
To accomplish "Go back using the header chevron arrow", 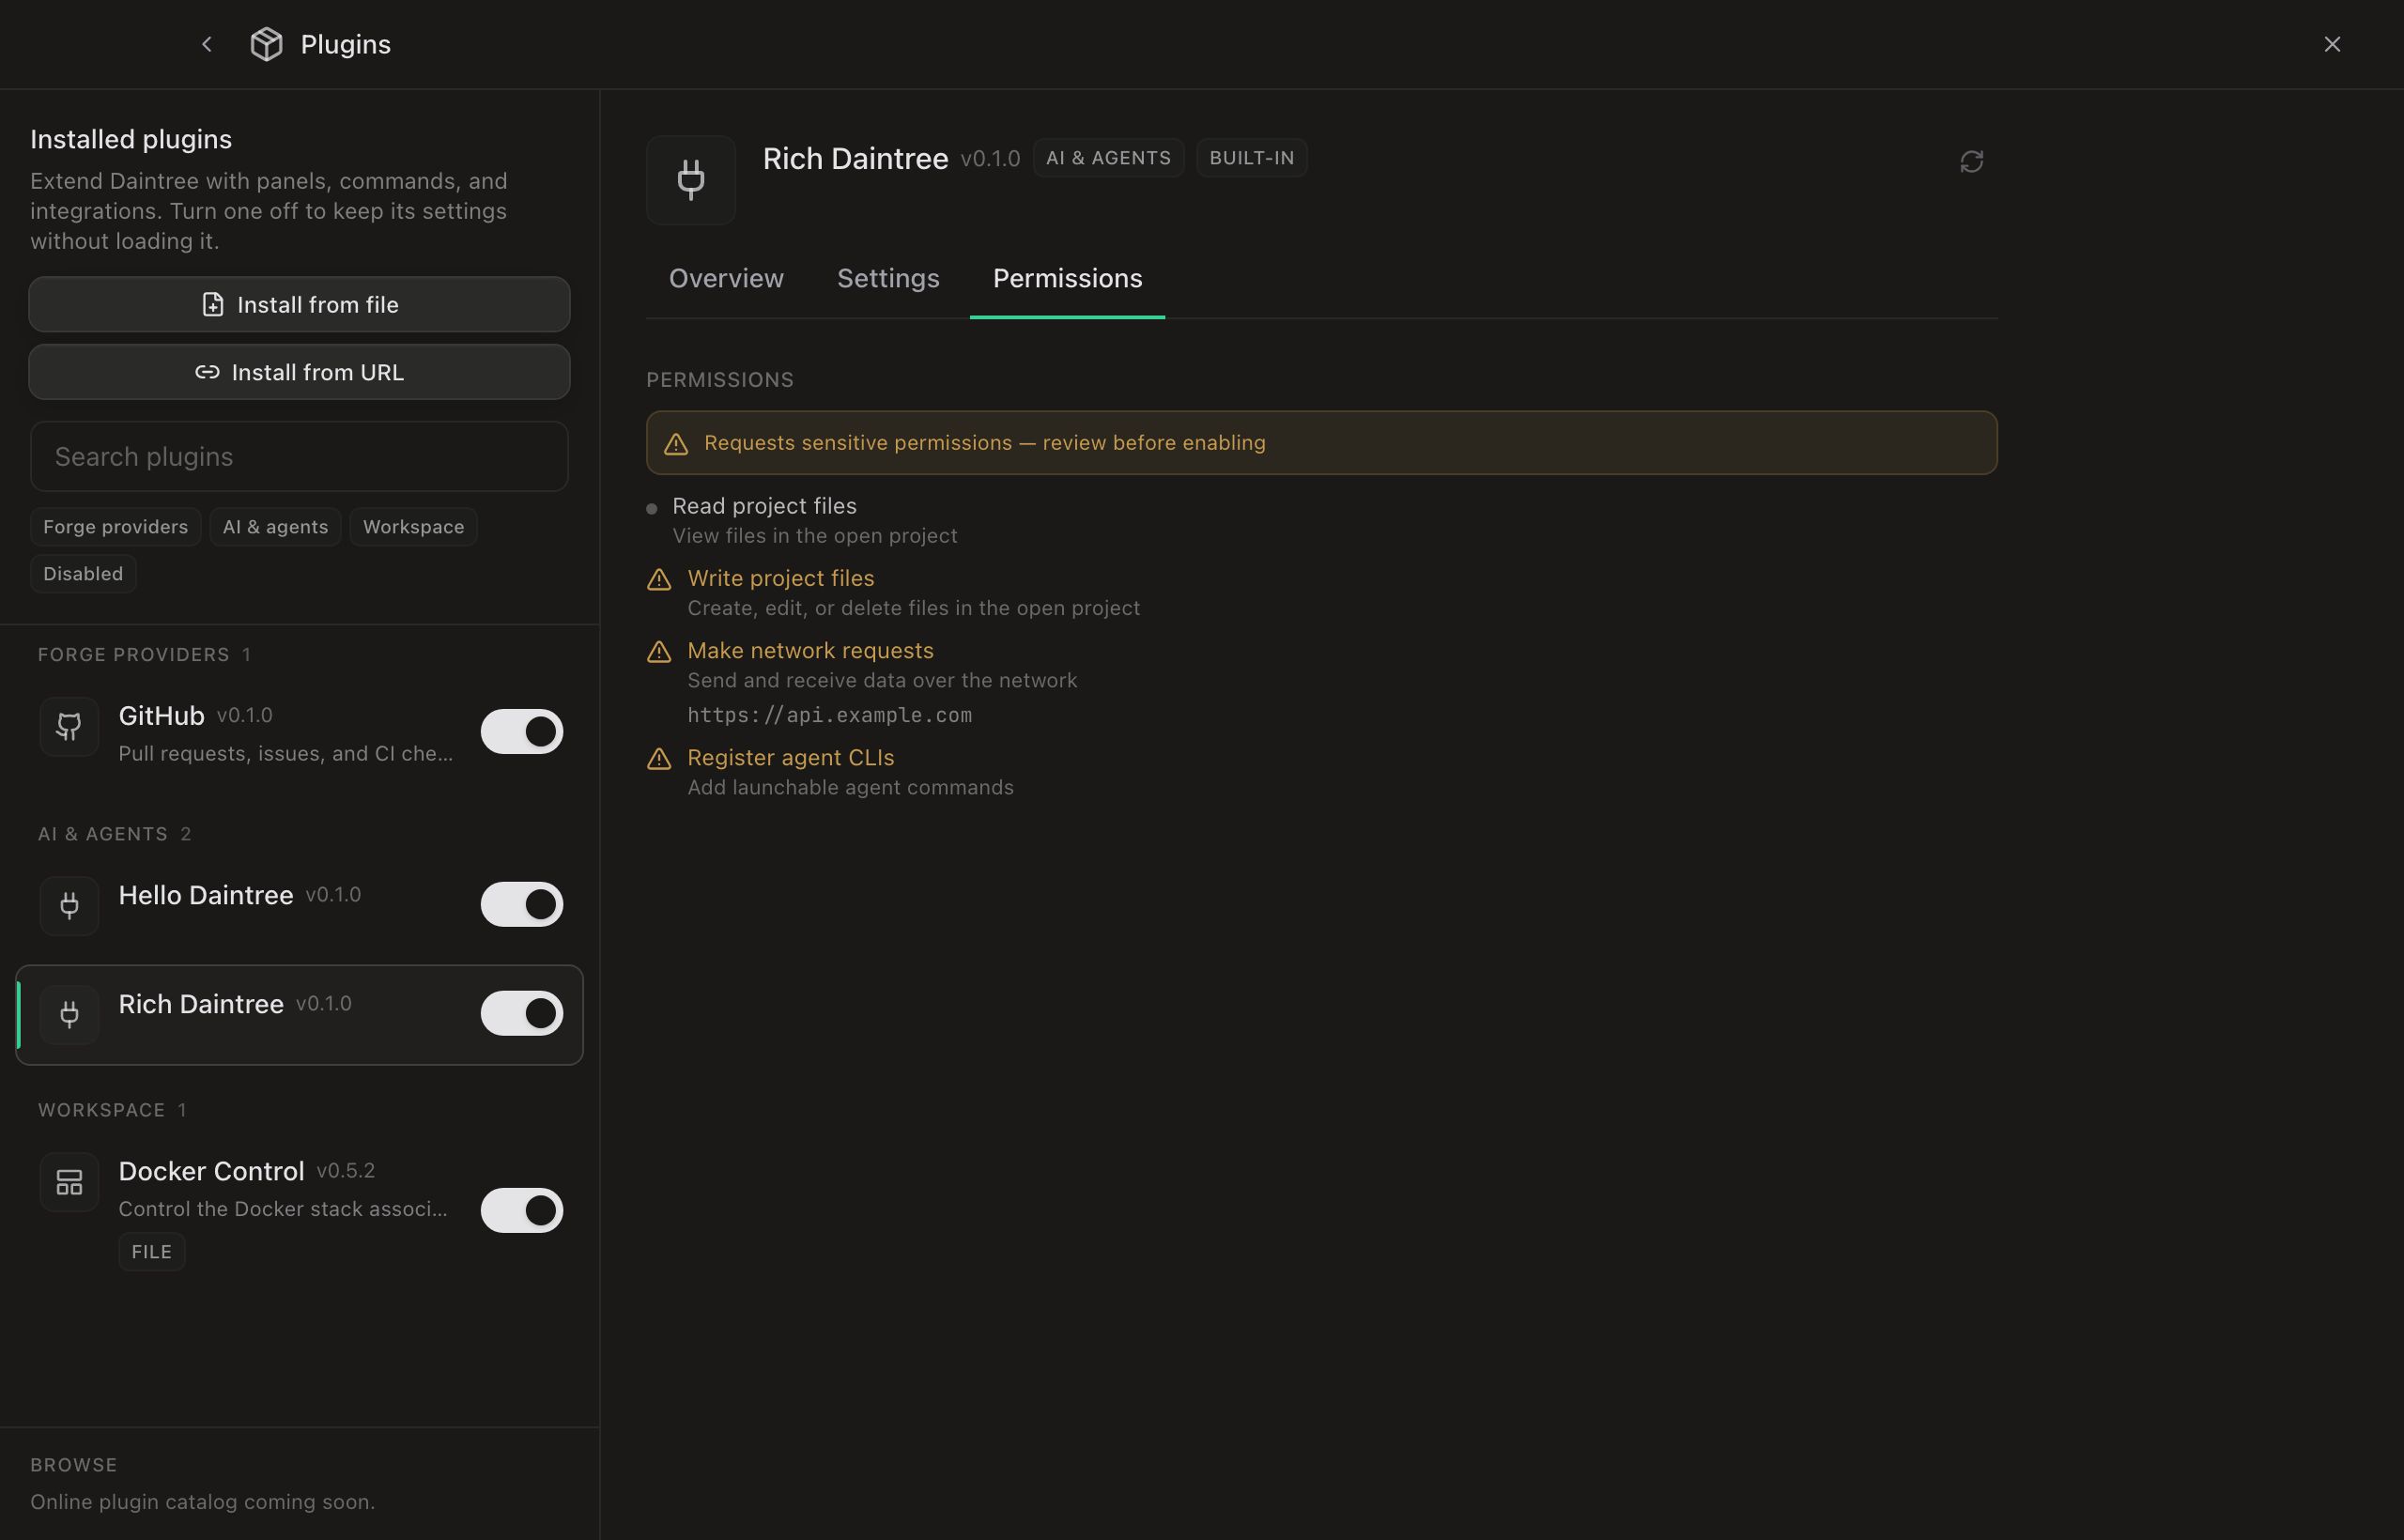I will point(206,44).
